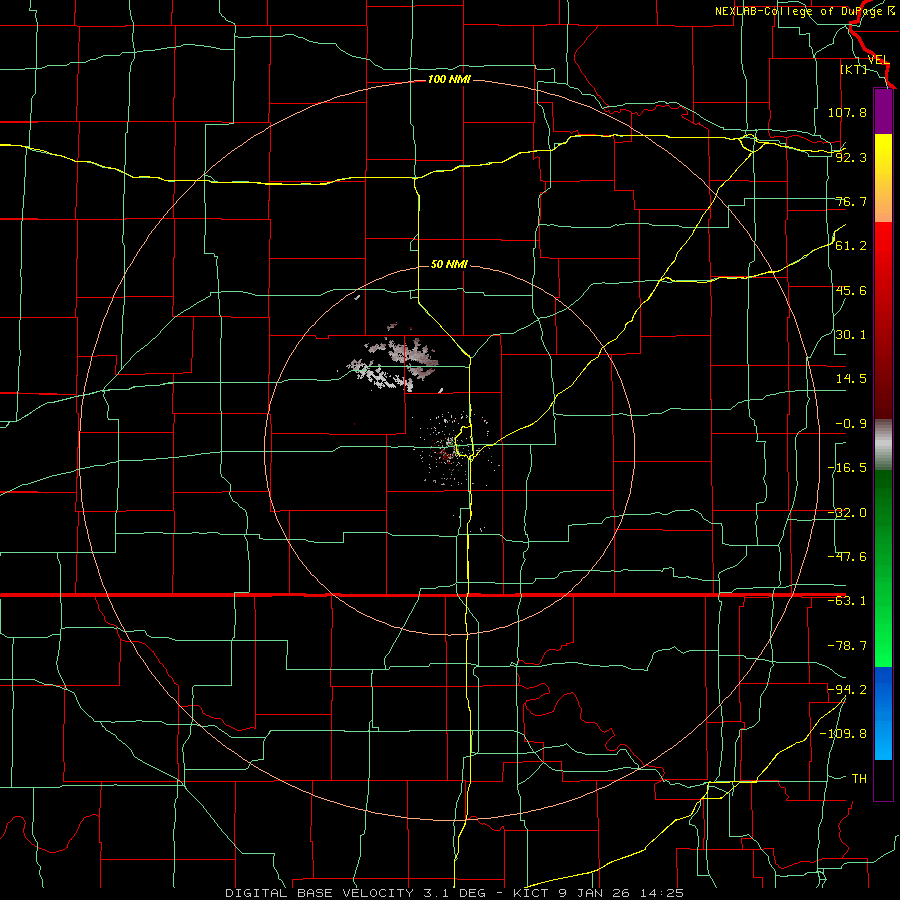Click the scattered echoes near radar center

coord(456,449)
